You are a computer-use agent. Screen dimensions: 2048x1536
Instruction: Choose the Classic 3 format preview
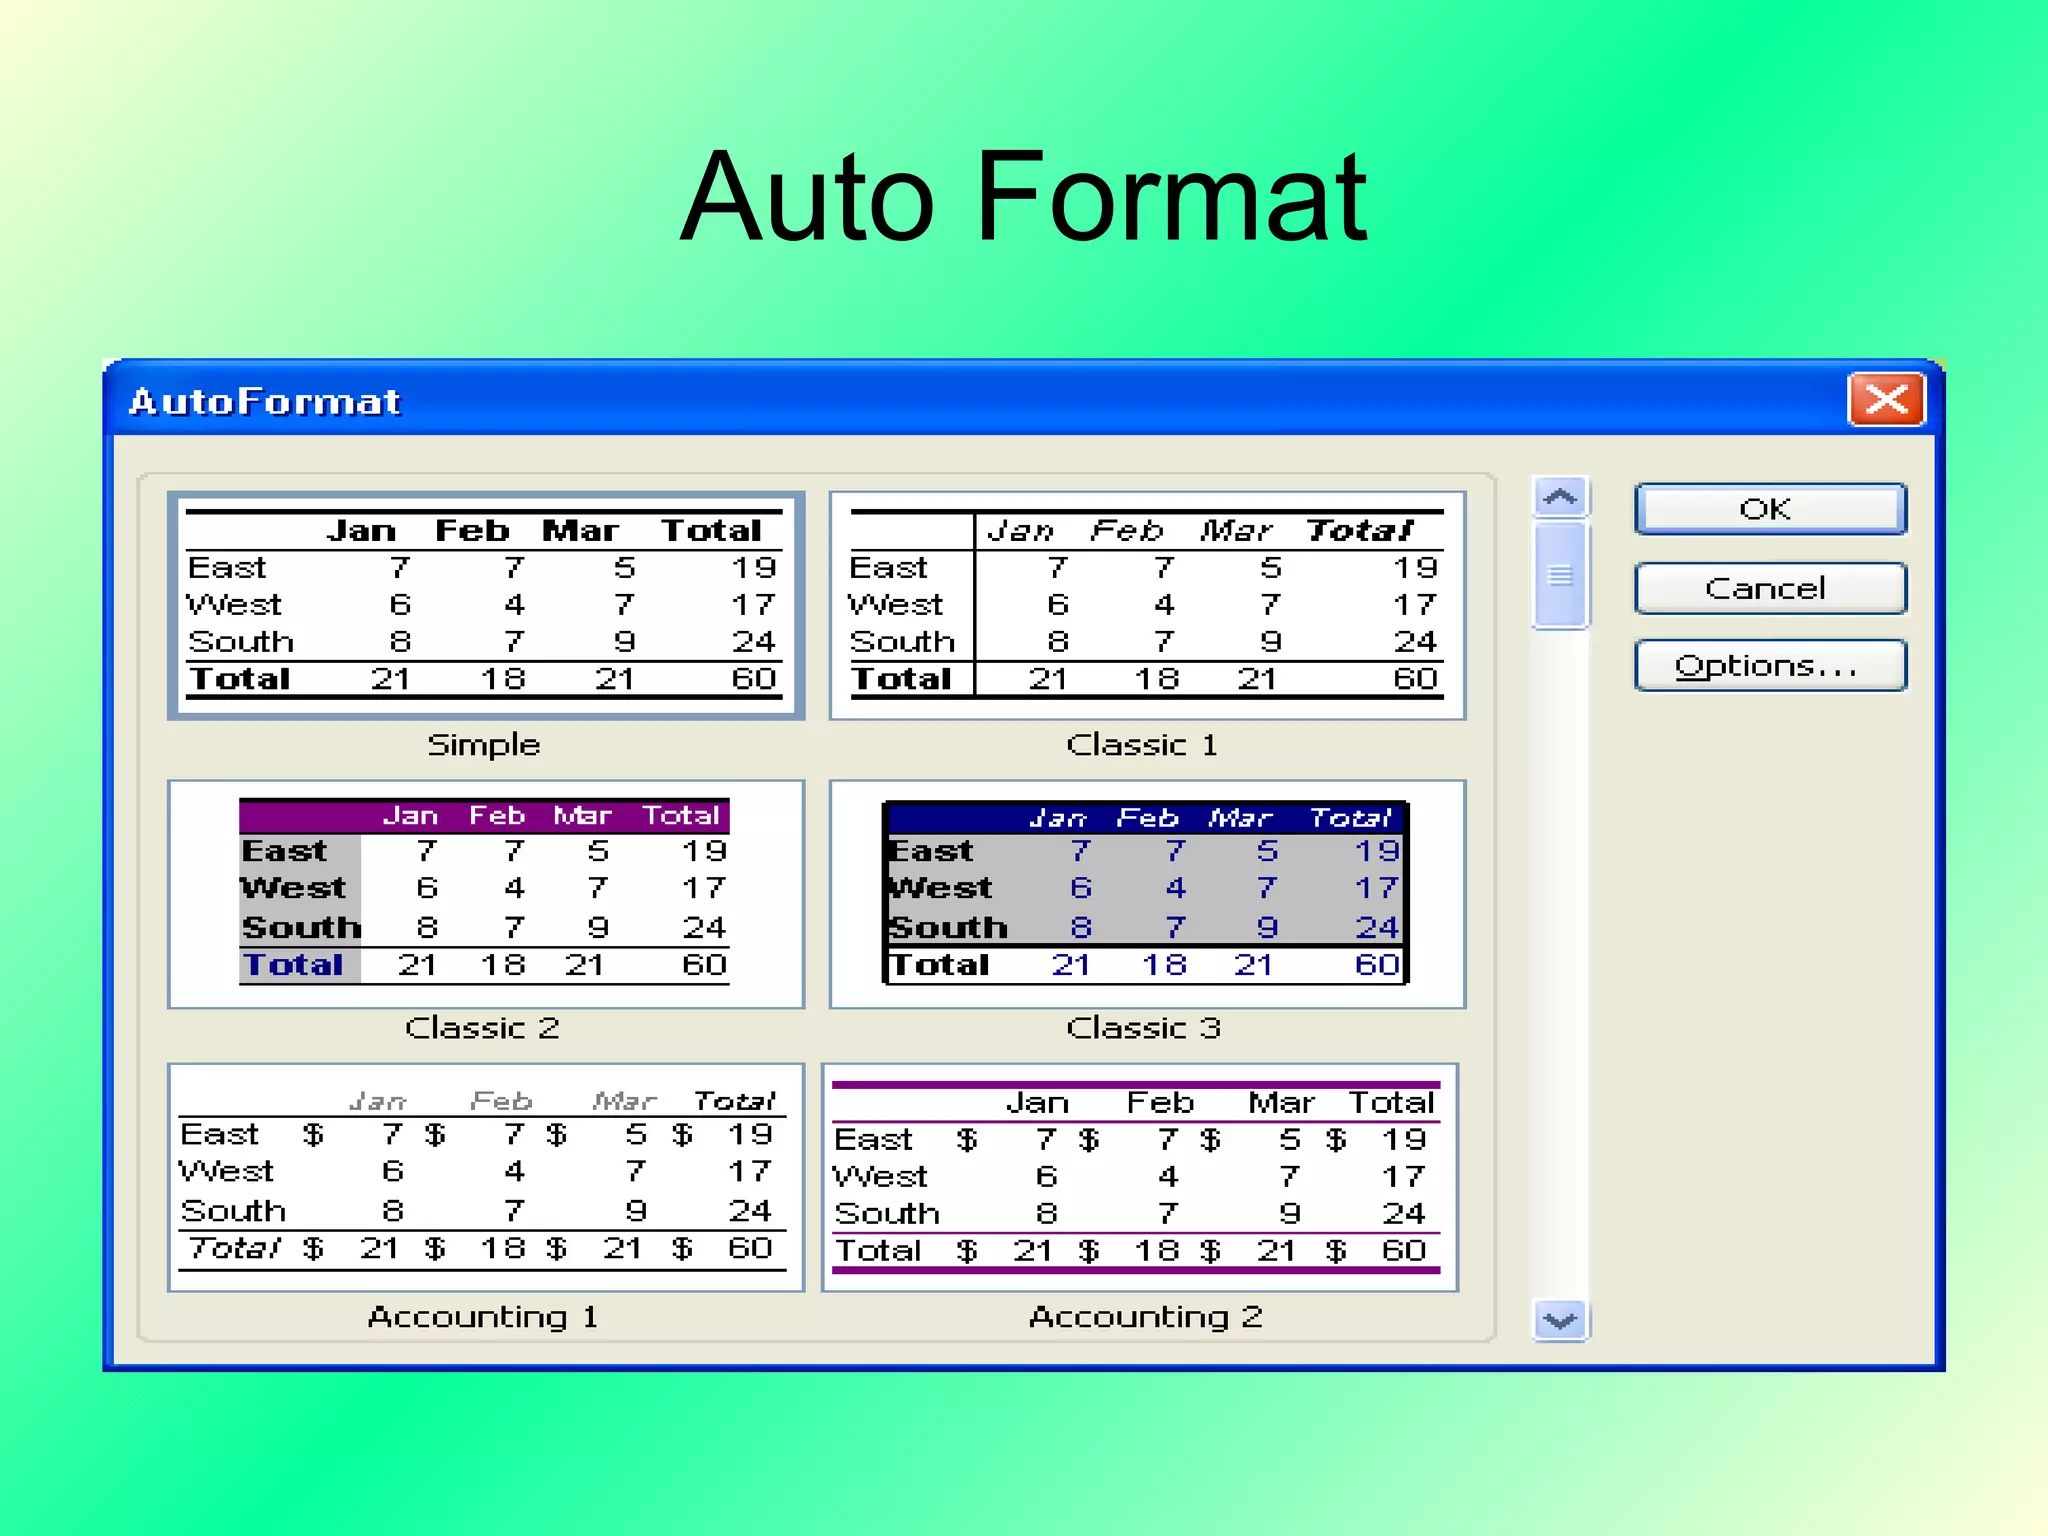[1147, 894]
